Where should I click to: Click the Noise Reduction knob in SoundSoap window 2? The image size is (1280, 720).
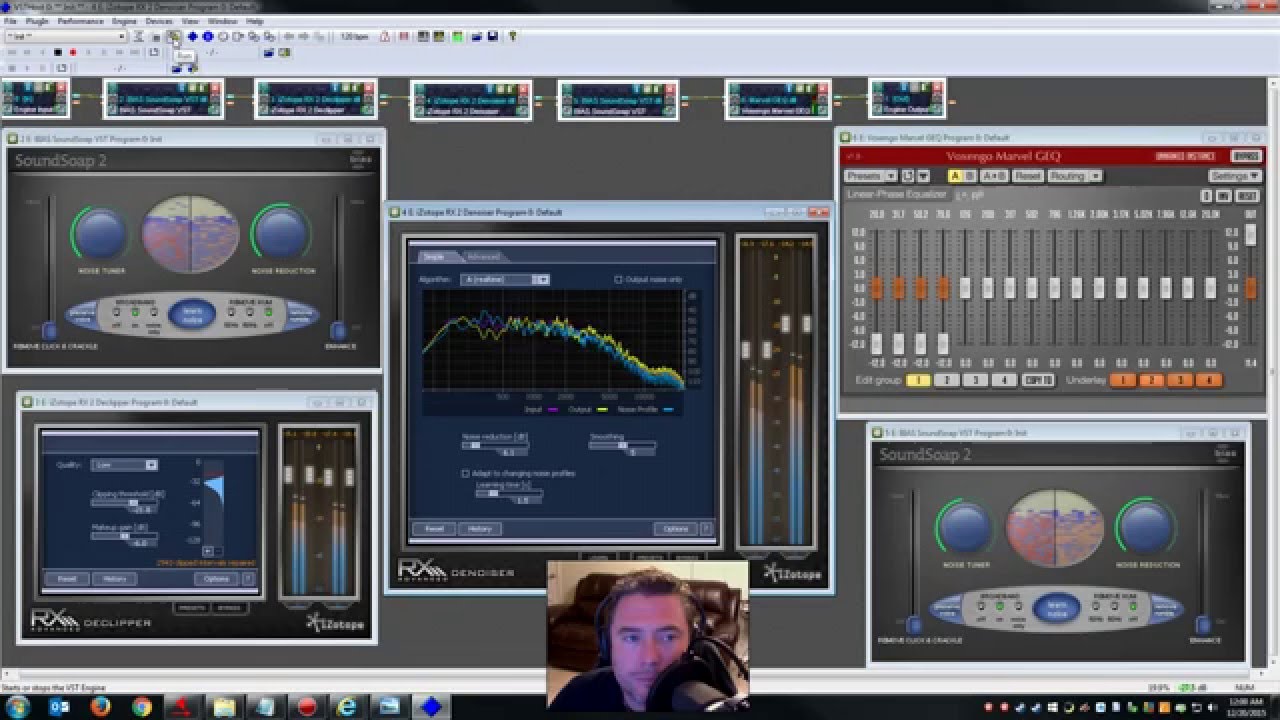(280, 233)
